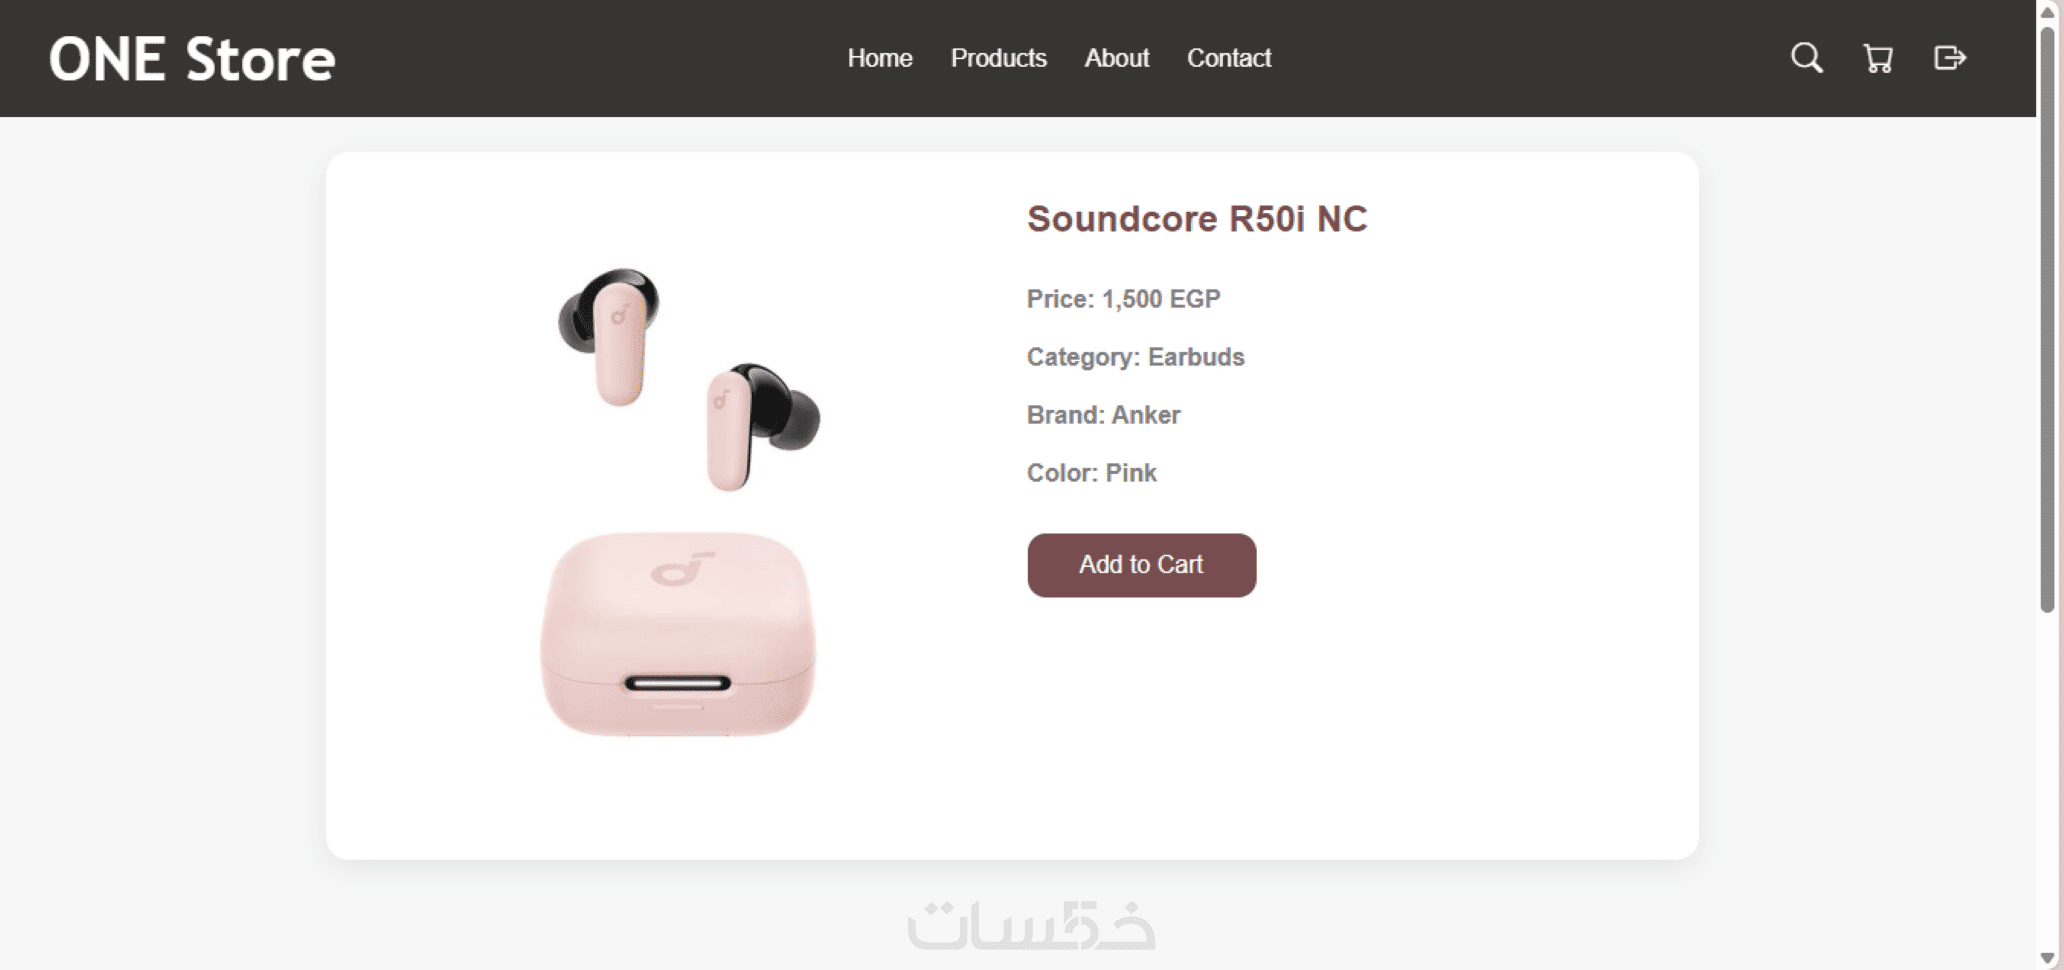Click the Soundcore R50i NC product title
The height and width of the screenshot is (970, 2064).
[x=1196, y=219]
